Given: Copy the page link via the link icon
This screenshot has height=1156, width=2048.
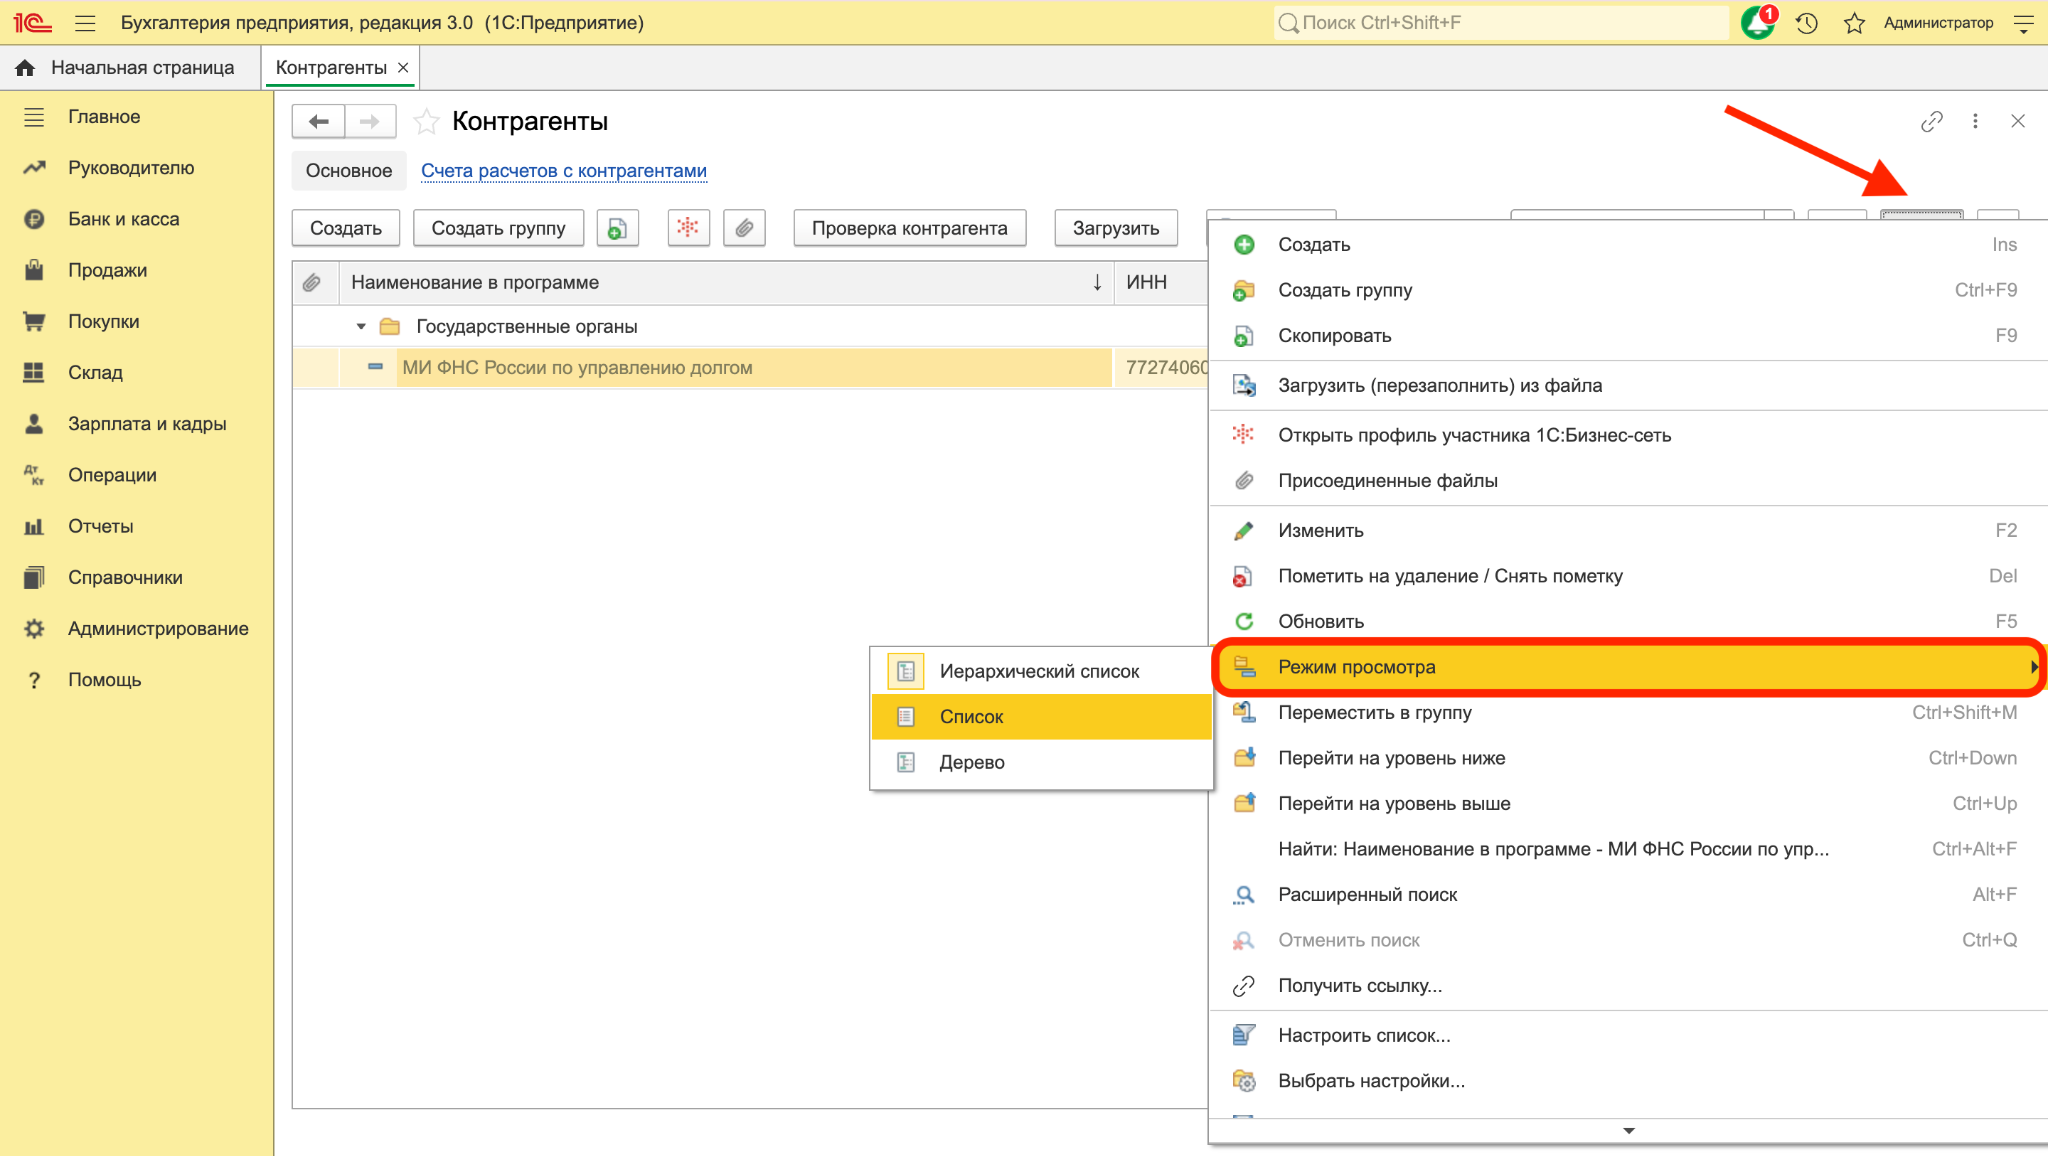Looking at the screenshot, I should point(1931,121).
